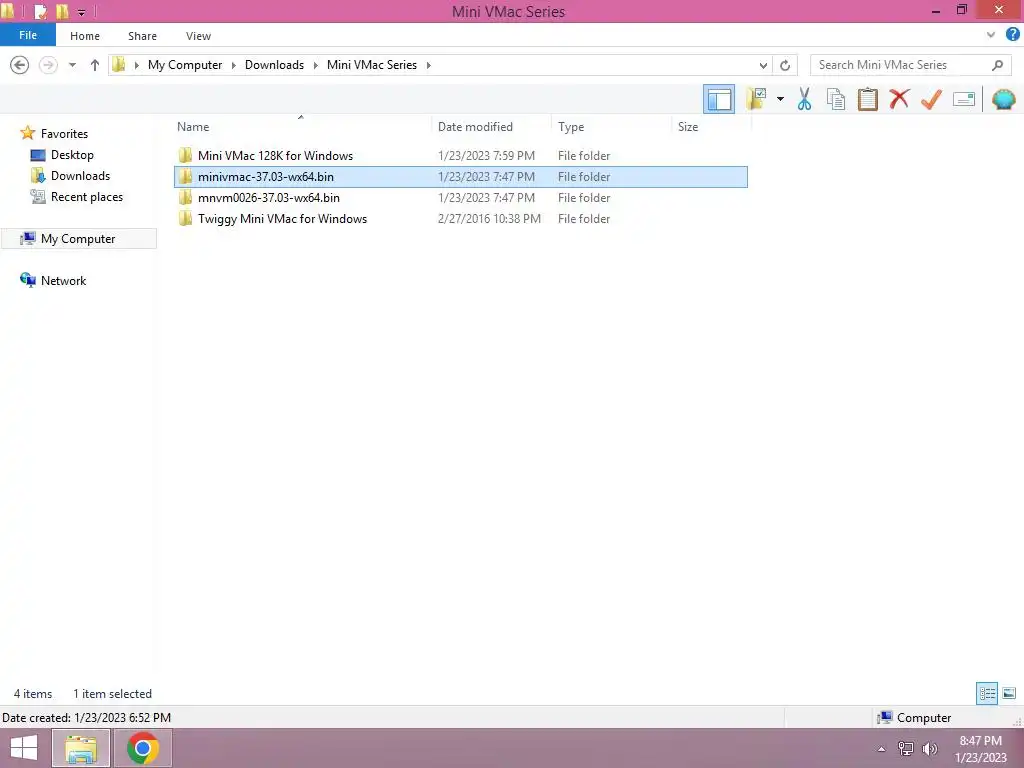This screenshot has width=1024, height=768.
Task: Open the File menu tab
Action: (x=28, y=35)
